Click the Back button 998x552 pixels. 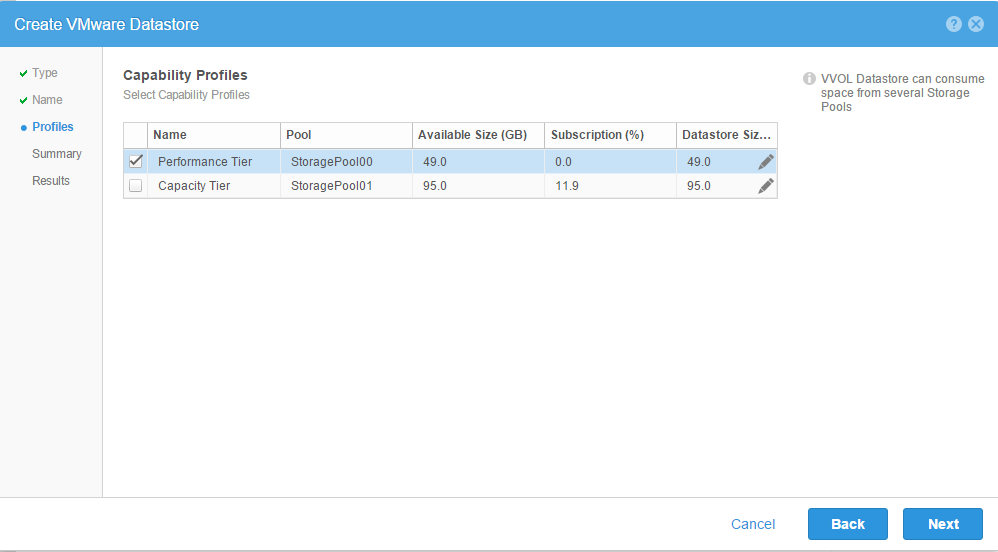(x=848, y=524)
